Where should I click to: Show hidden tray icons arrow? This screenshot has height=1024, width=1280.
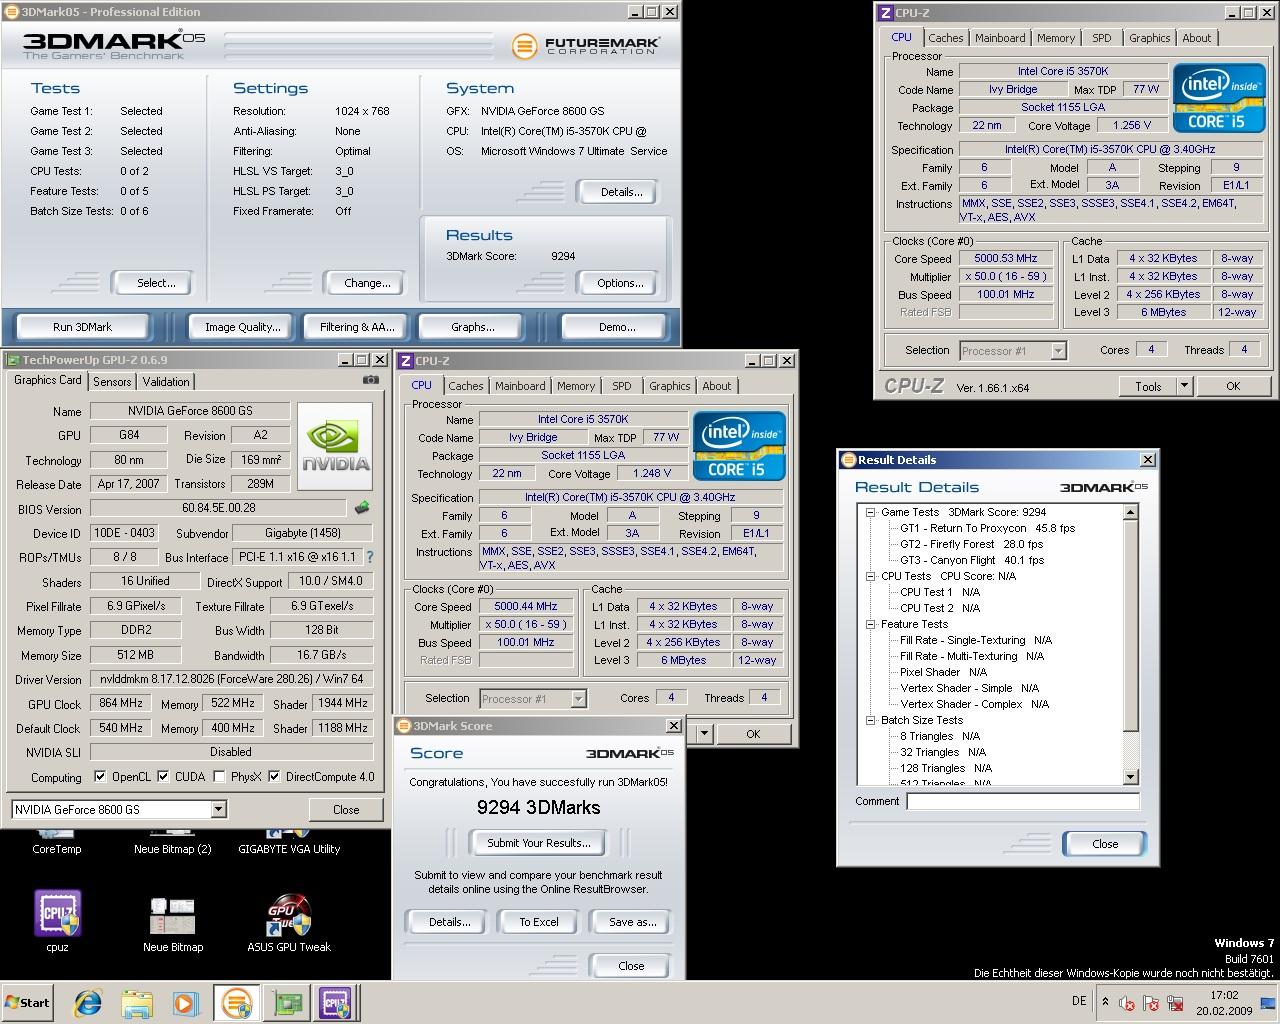coord(1105,1002)
